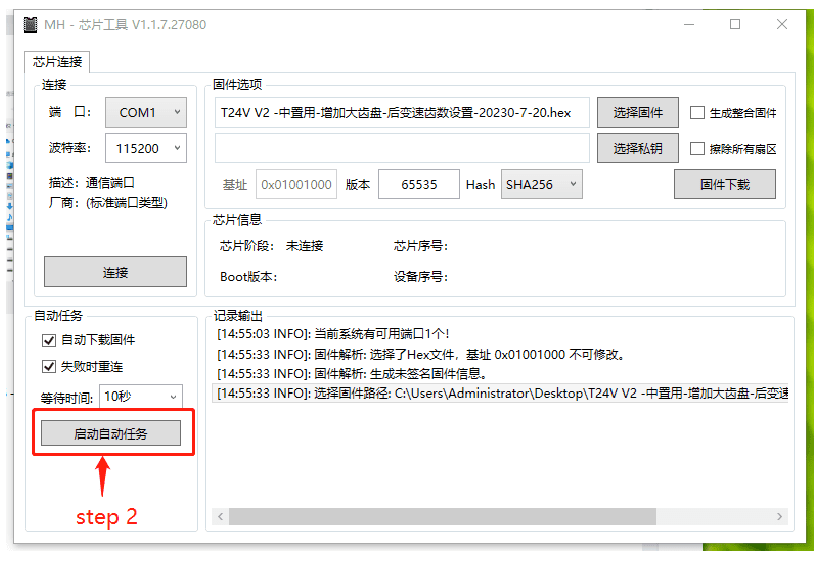The width and height of the screenshot is (822, 567).
Task: Uncheck the 自动下载固件 option
Action: pos(49,341)
